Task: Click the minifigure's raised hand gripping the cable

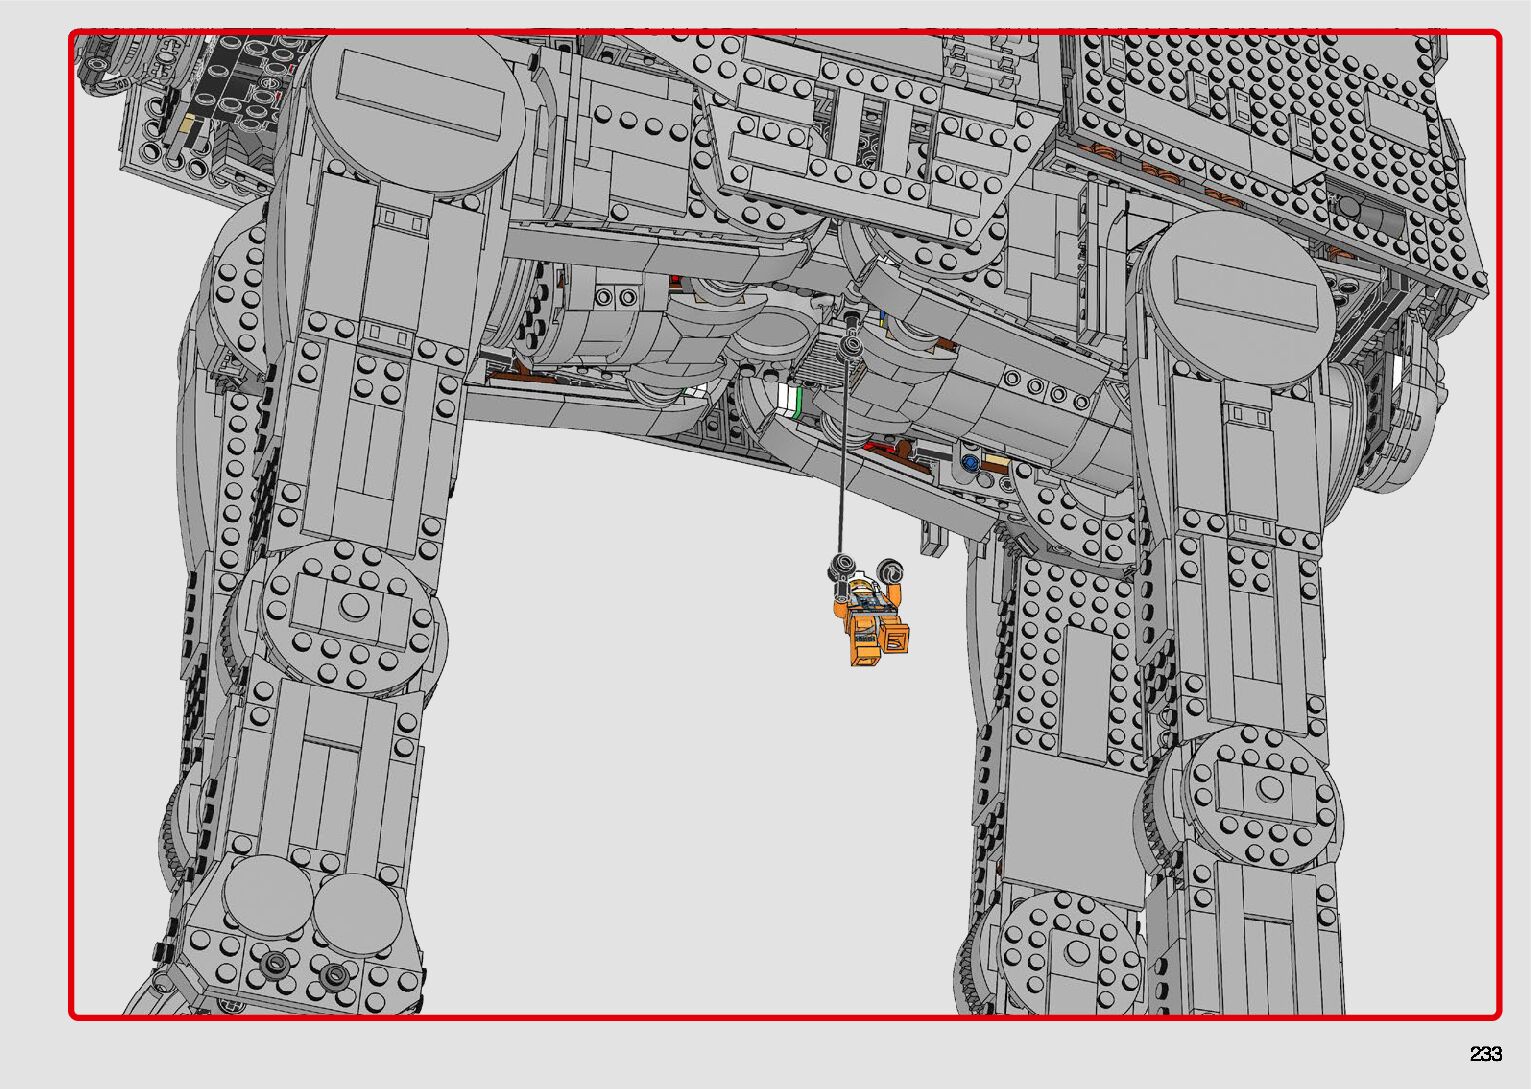Action: tap(840, 572)
